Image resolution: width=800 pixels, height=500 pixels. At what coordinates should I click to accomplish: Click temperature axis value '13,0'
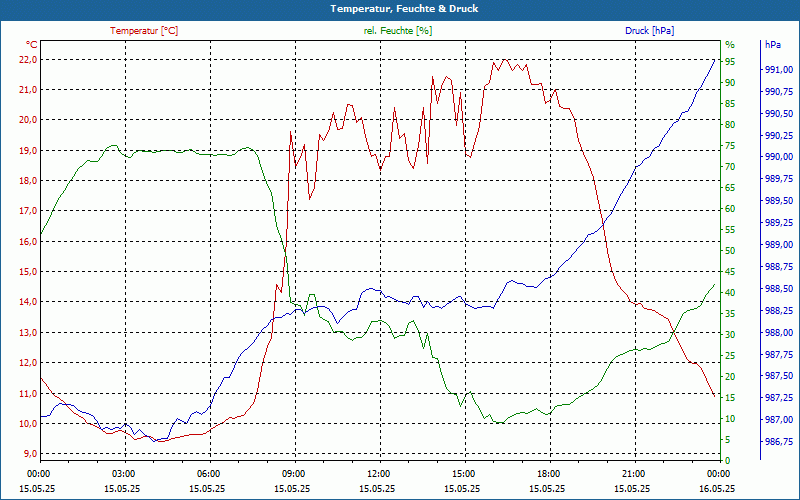coord(28,332)
